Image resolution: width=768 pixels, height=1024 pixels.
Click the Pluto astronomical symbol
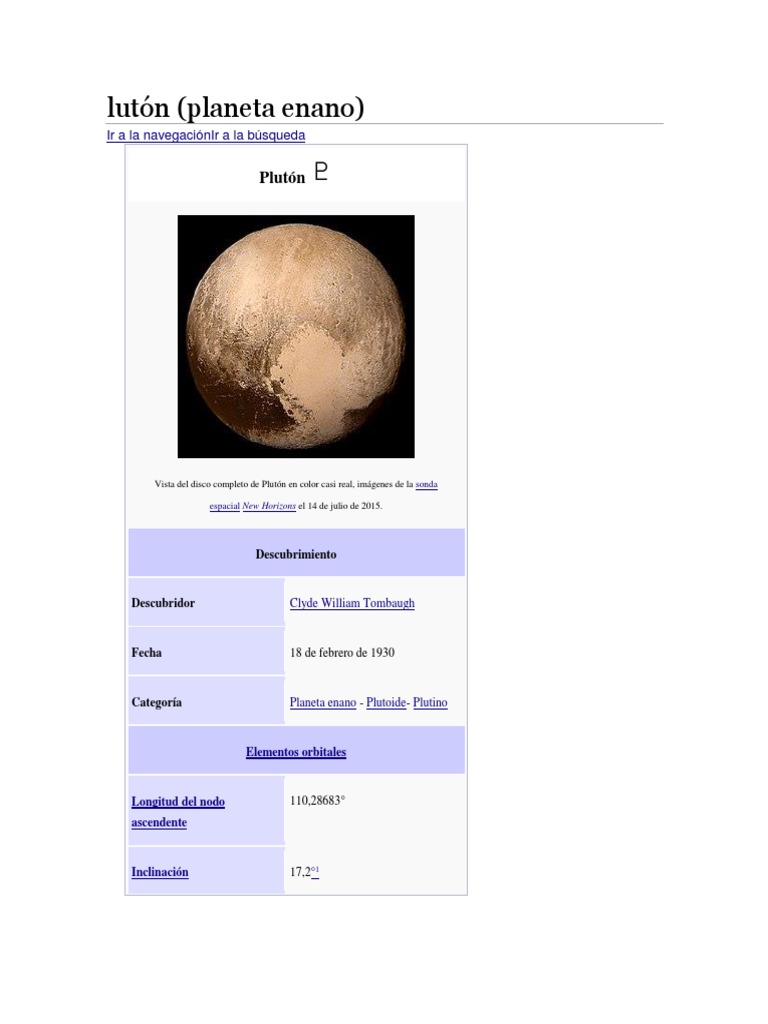321,172
